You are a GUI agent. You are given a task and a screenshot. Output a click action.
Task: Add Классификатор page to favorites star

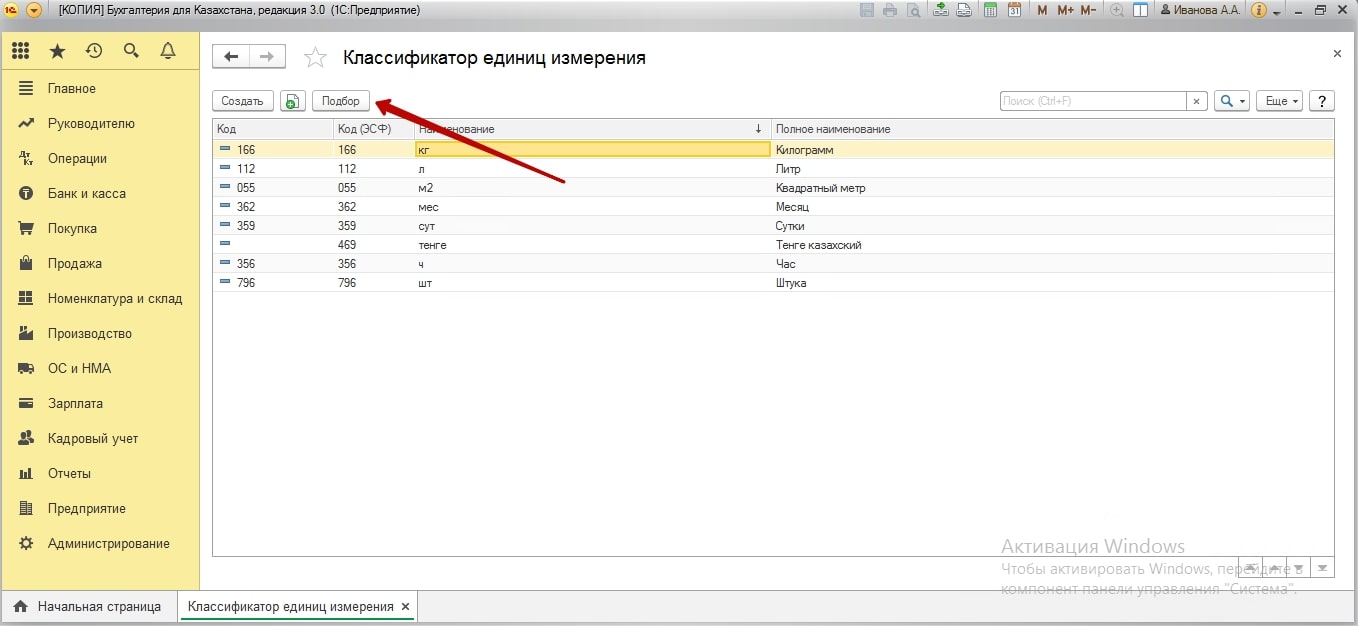315,58
